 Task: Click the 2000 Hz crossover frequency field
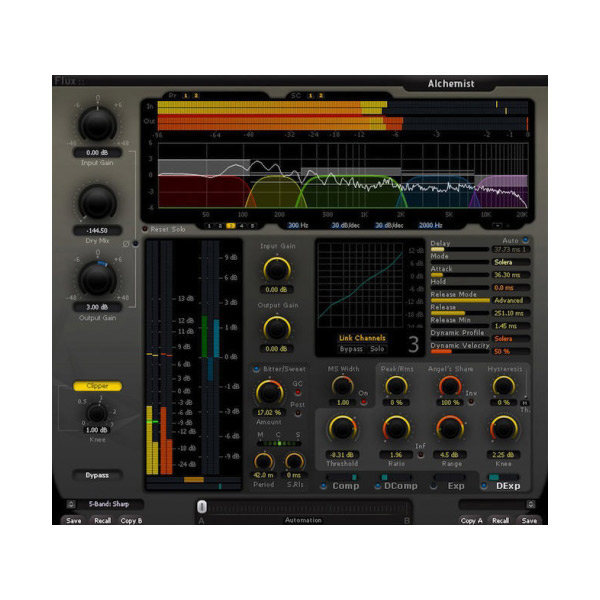[430, 225]
